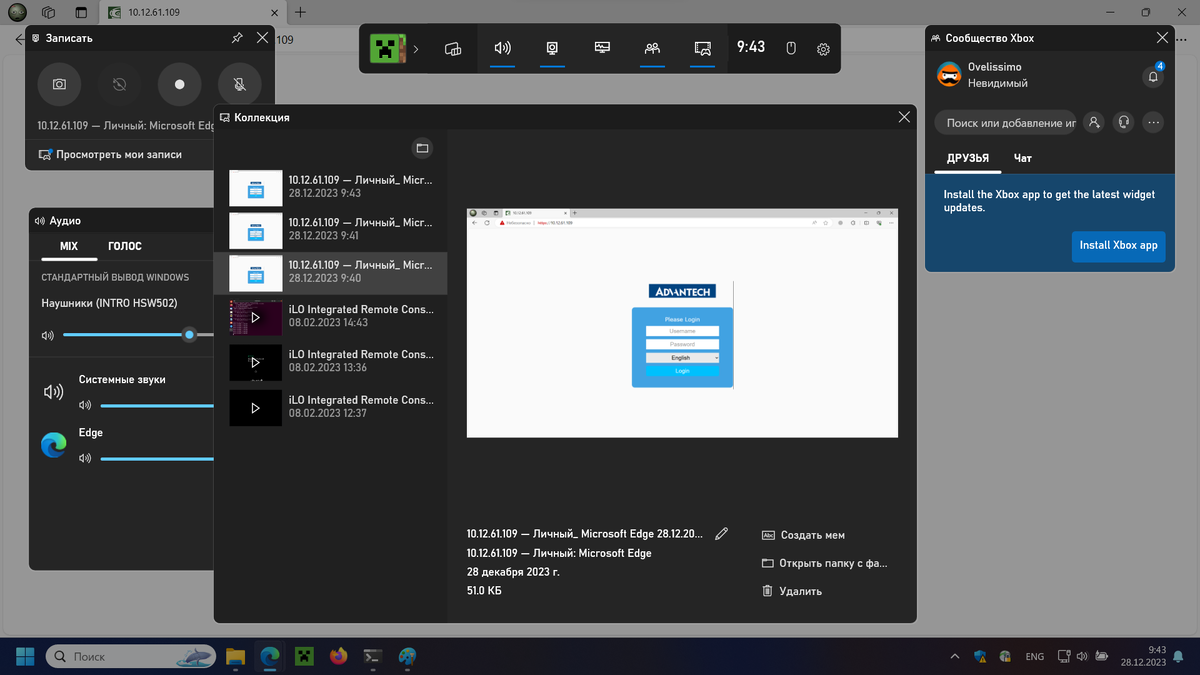
Task: Click the mouse click-through icon in Game Bar
Action: click(790, 48)
